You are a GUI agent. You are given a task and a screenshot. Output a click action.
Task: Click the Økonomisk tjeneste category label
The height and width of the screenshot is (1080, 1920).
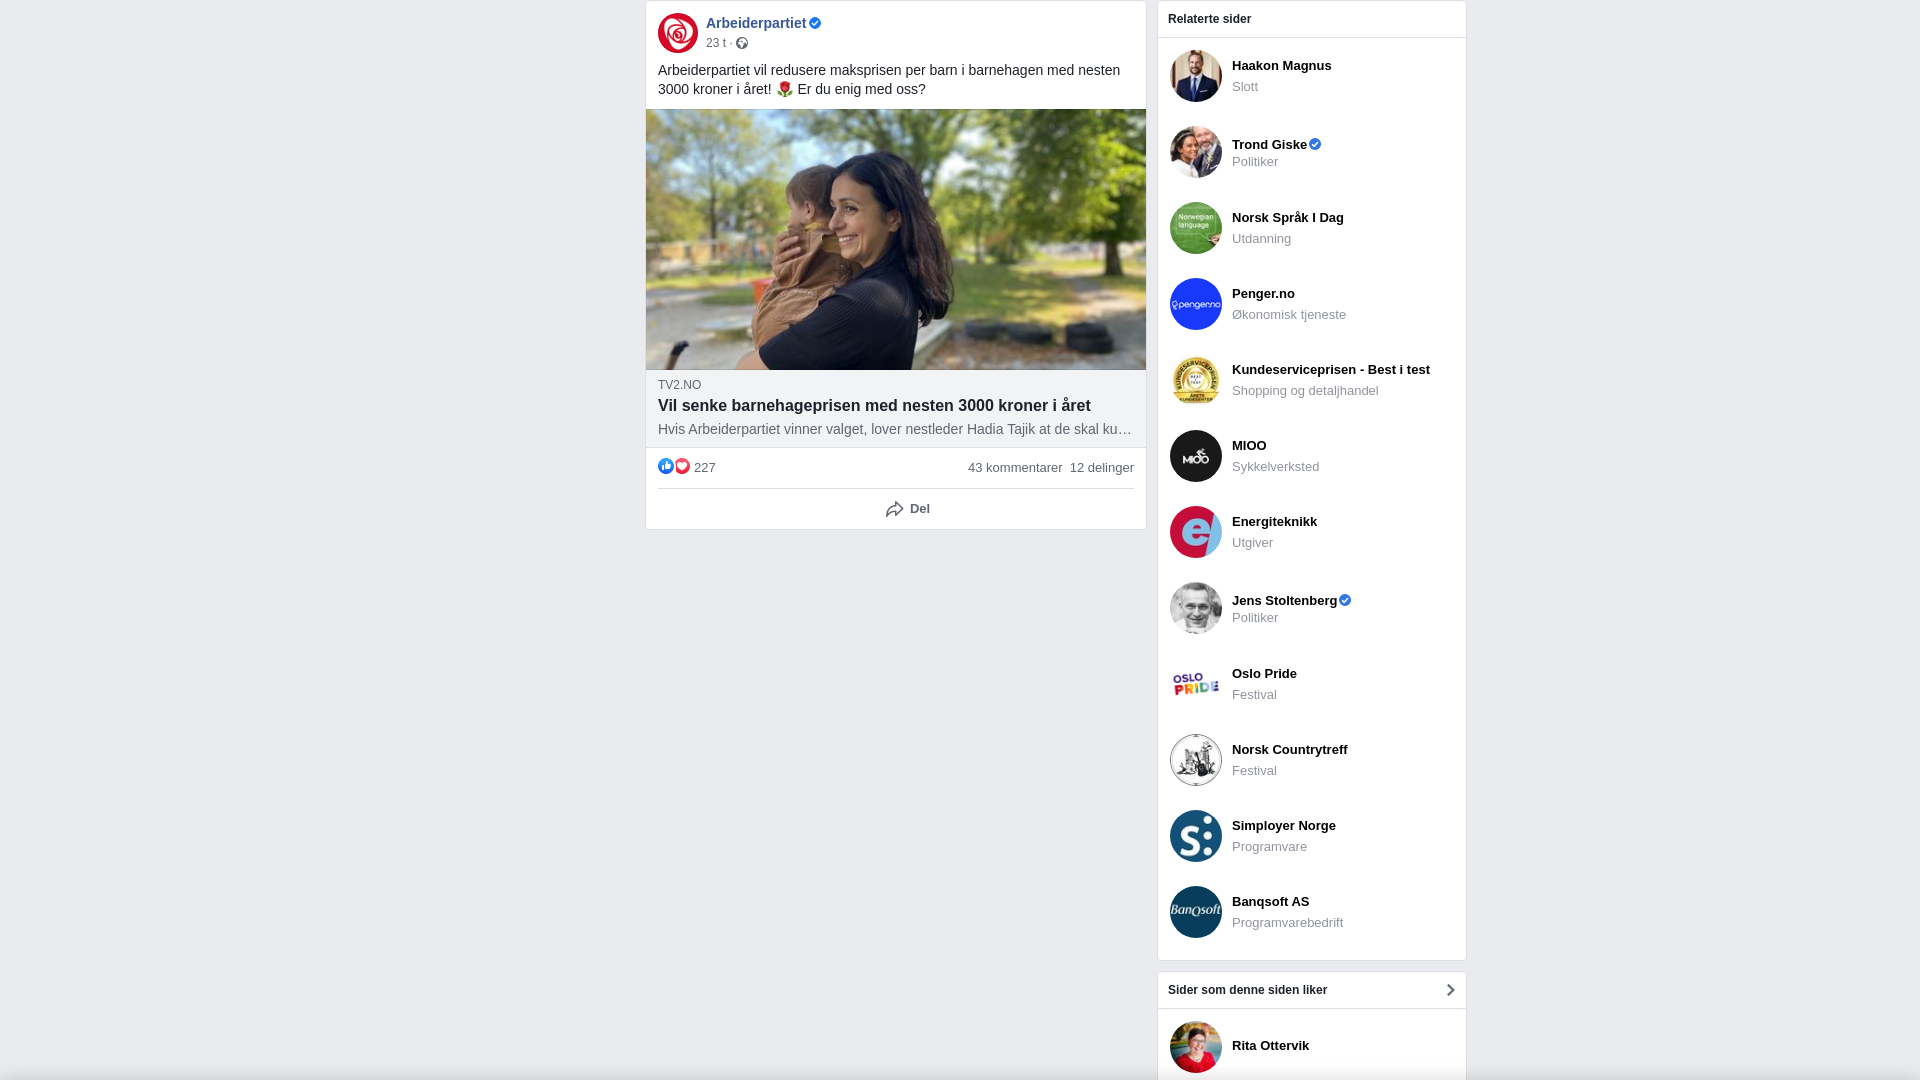click(x=1289, y=314)
